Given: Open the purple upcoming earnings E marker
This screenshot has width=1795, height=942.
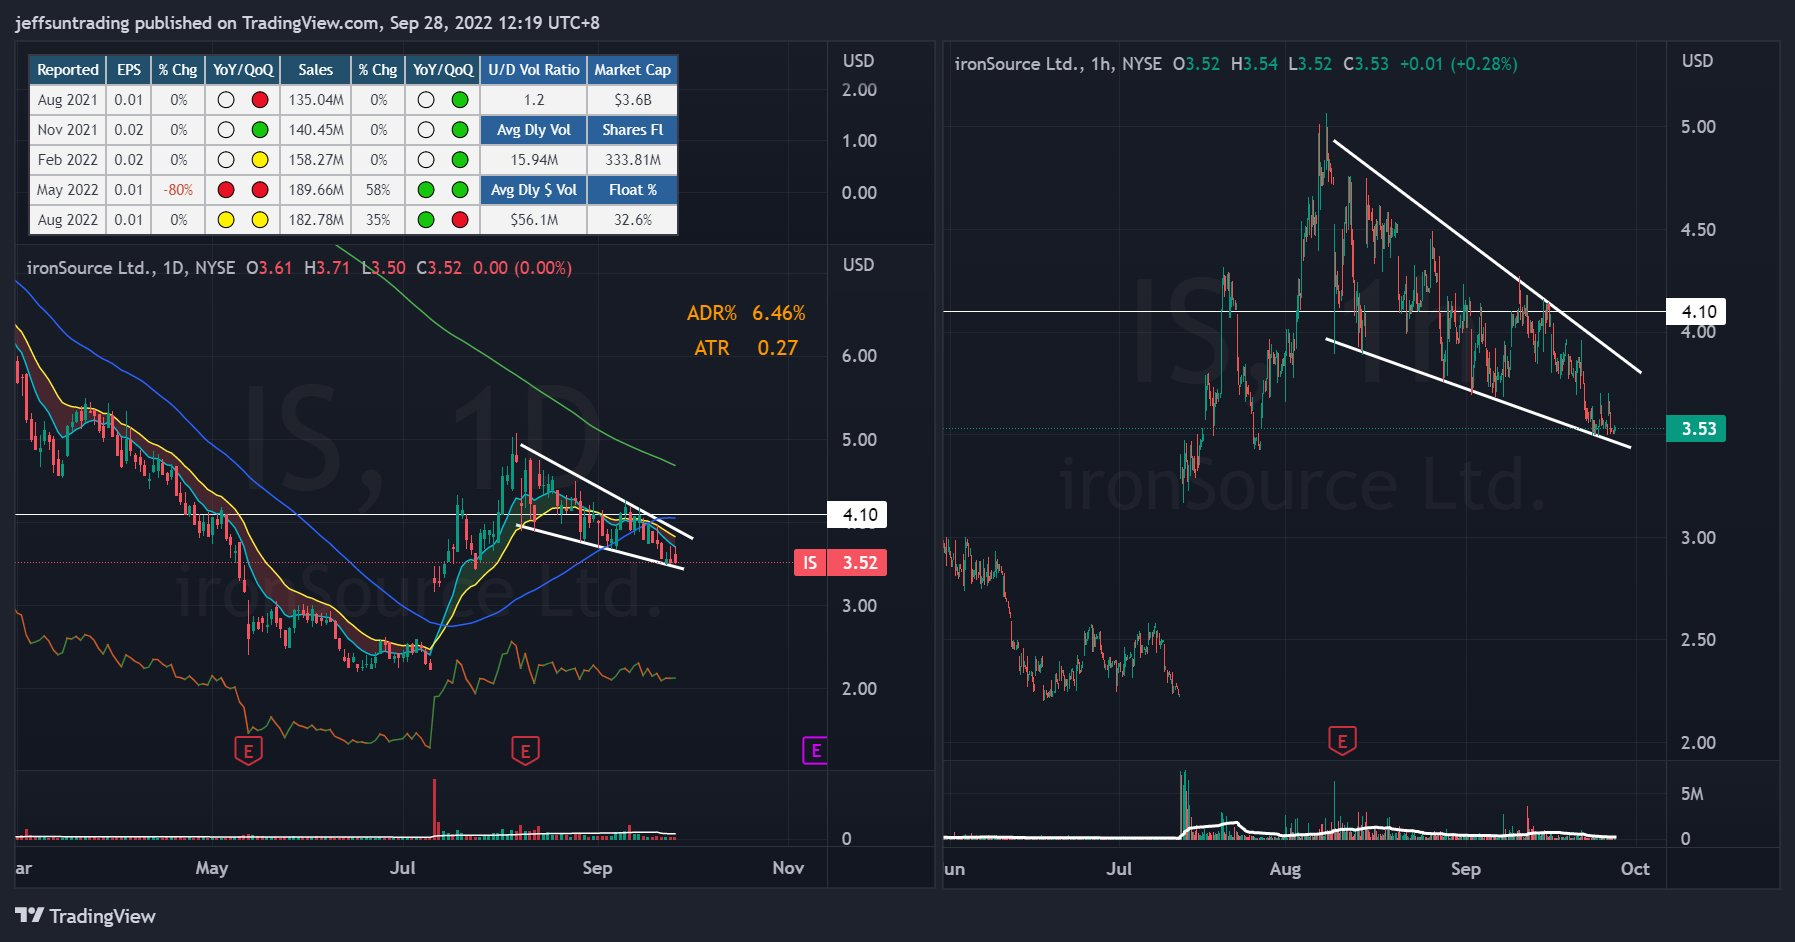Looking at the screenshot, I should click(x=815, y=750).
